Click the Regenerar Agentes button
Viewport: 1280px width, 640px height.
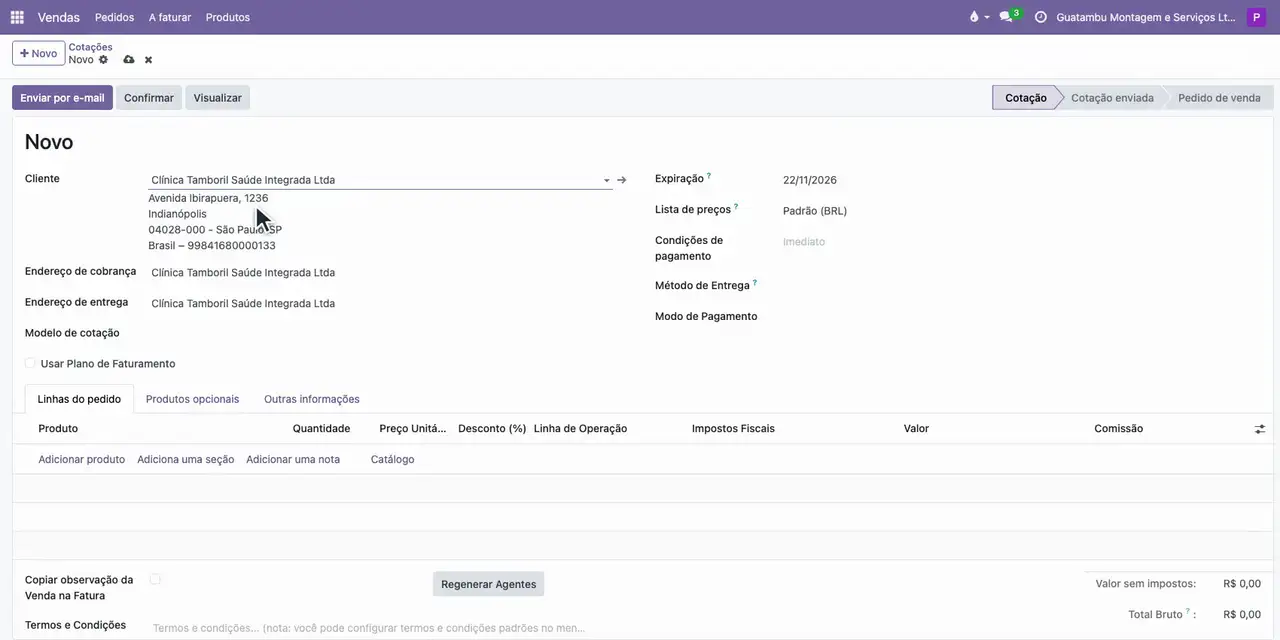[x=489, y=584]
